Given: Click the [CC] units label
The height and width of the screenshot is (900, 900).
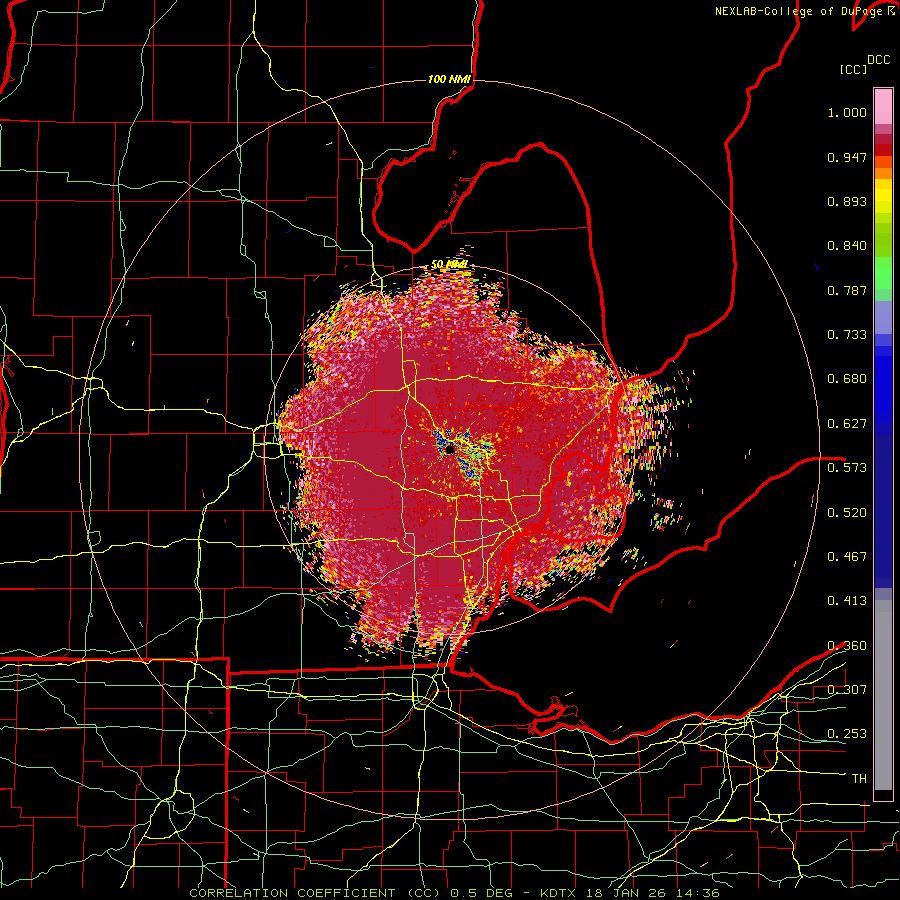Looking at the screenshot, I should point(853,69).
